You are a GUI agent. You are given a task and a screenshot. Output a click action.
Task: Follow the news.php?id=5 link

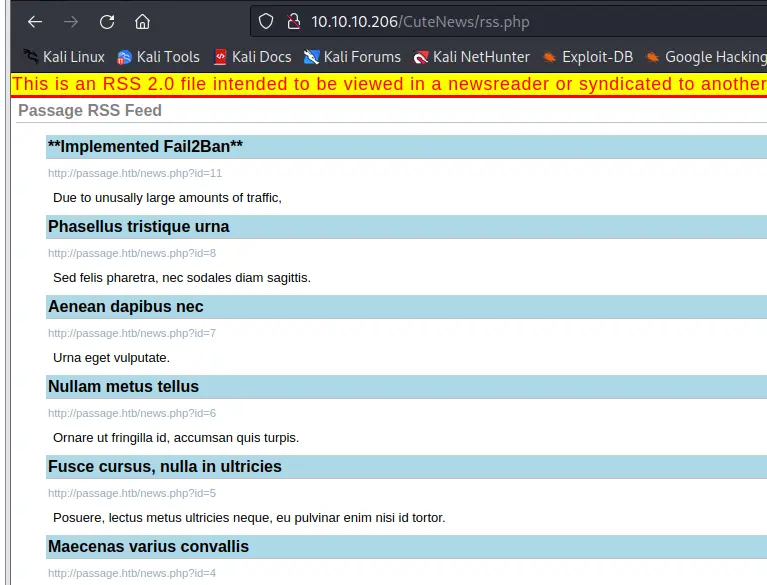point(132,493)
